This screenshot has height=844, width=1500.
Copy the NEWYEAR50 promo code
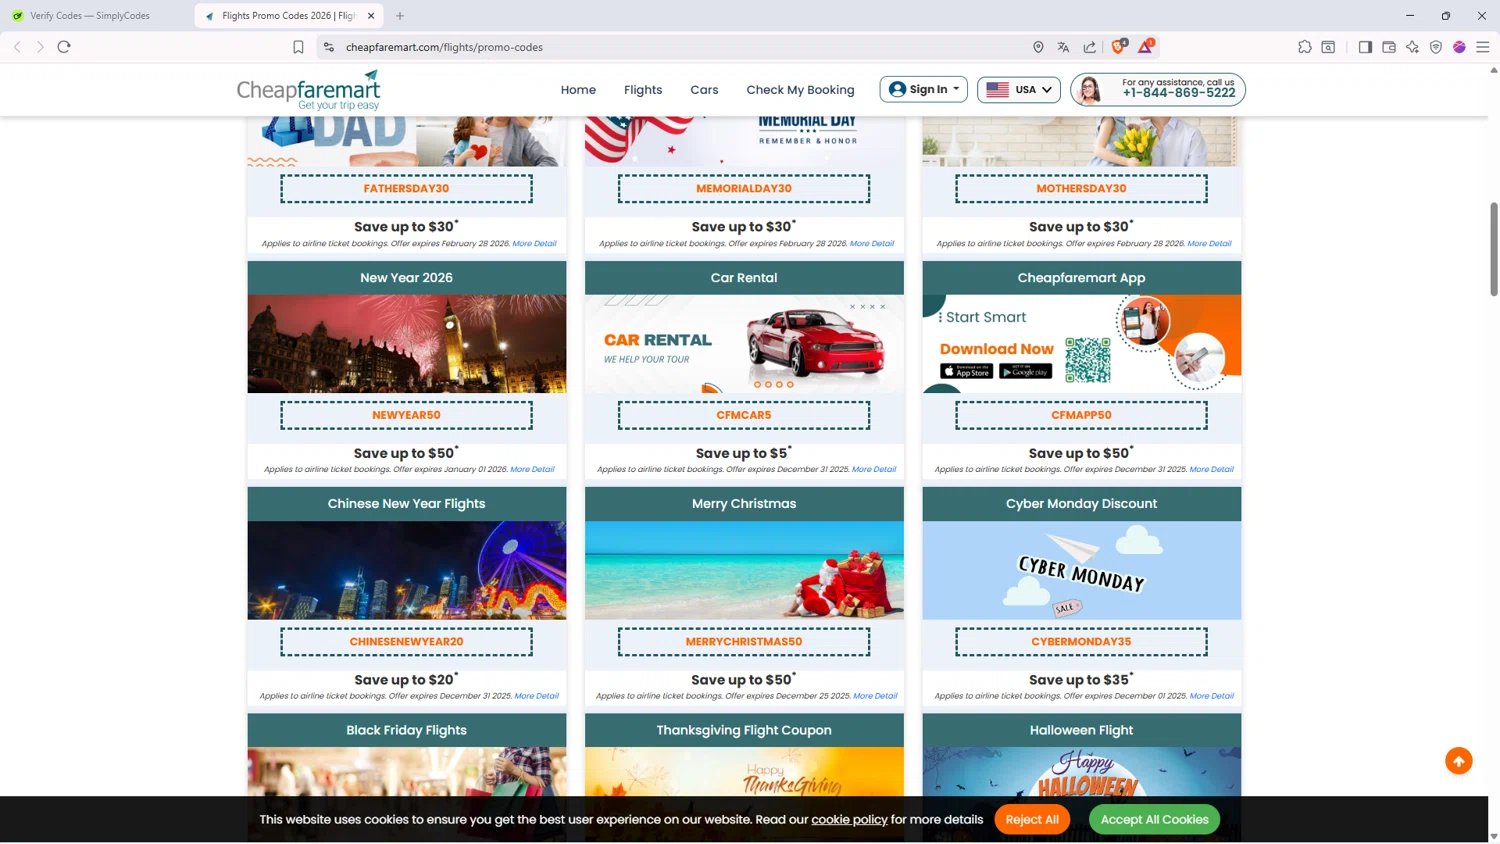tap(406, 415)
